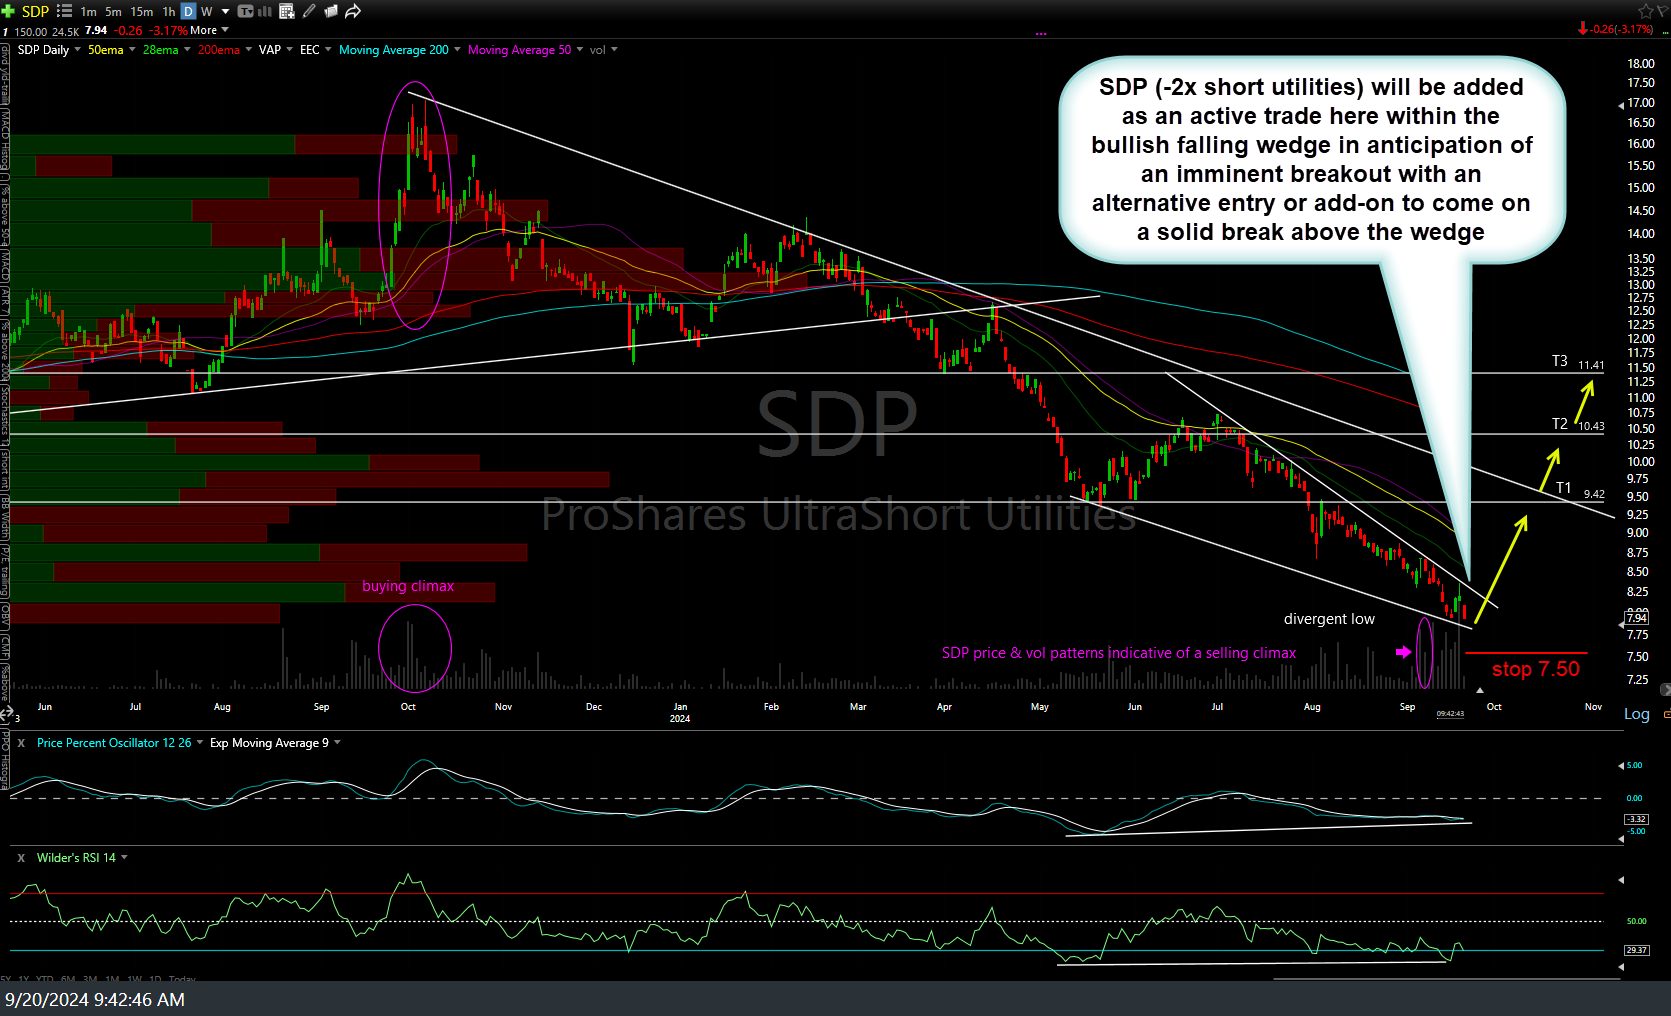Open the calculator grid icon in the toolbar
This screenshot has height=1016, width=1671.
(x=286, y=11)
